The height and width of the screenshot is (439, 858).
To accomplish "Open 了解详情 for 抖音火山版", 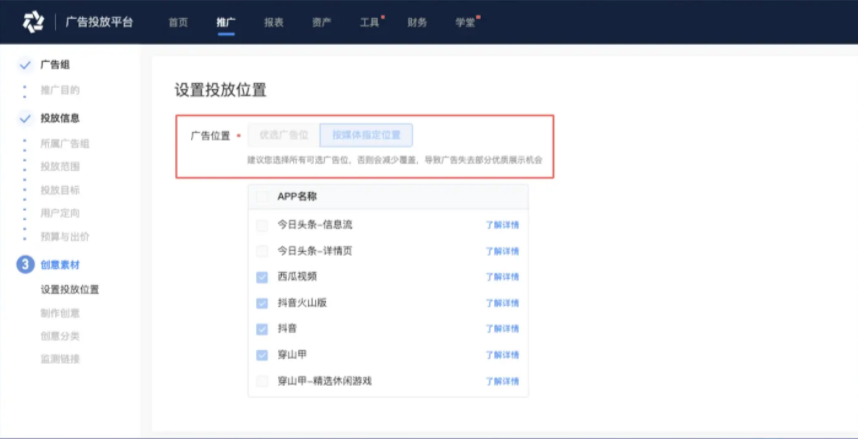I will 502,303.
